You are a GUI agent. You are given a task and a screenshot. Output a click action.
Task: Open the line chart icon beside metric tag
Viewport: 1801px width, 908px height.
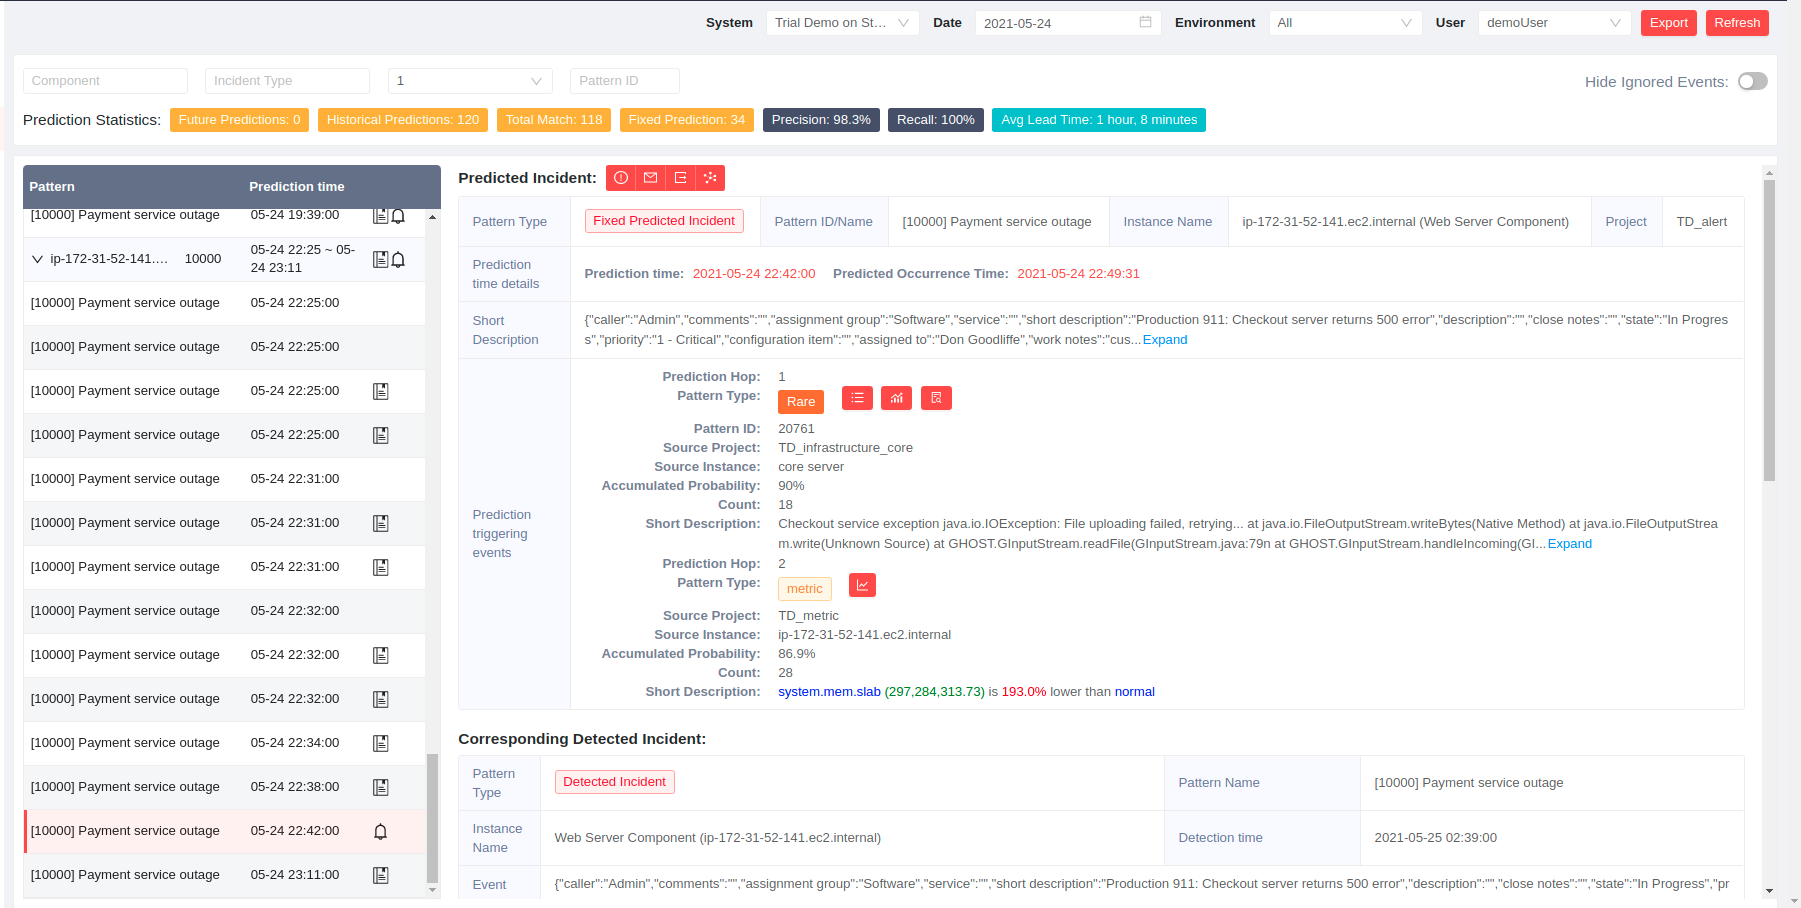coord(862,585)
